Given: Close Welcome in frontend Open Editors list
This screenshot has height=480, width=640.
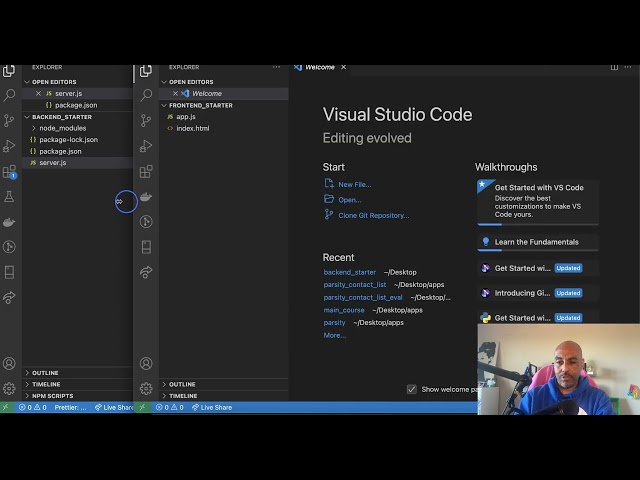Looking at the screenshot, I should [x=175, y=93].
